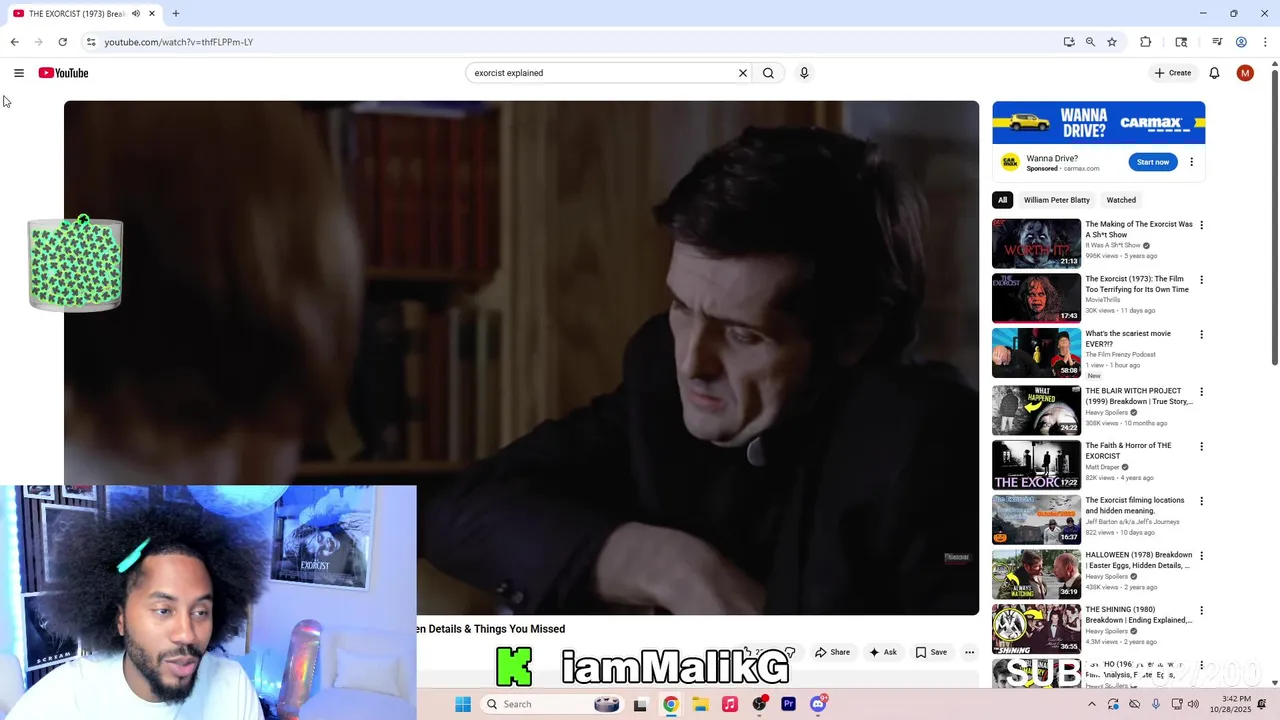1280x720 pixels.
Task: Open Exorcist filming locations video title
Action: point(1135,505)
